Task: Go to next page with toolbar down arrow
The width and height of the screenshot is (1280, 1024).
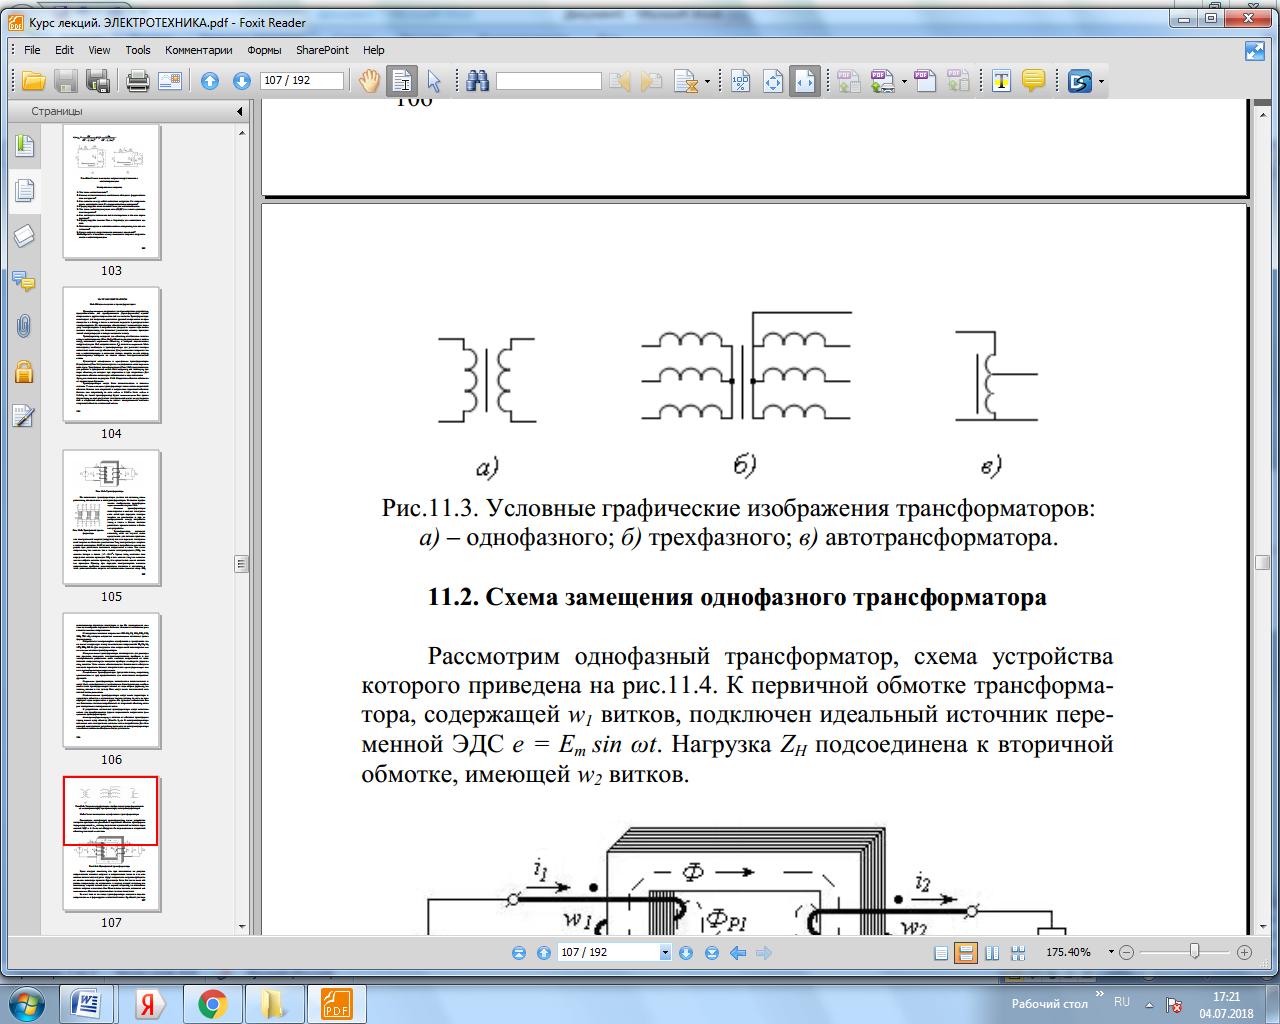Action: (x=241, y=81)
